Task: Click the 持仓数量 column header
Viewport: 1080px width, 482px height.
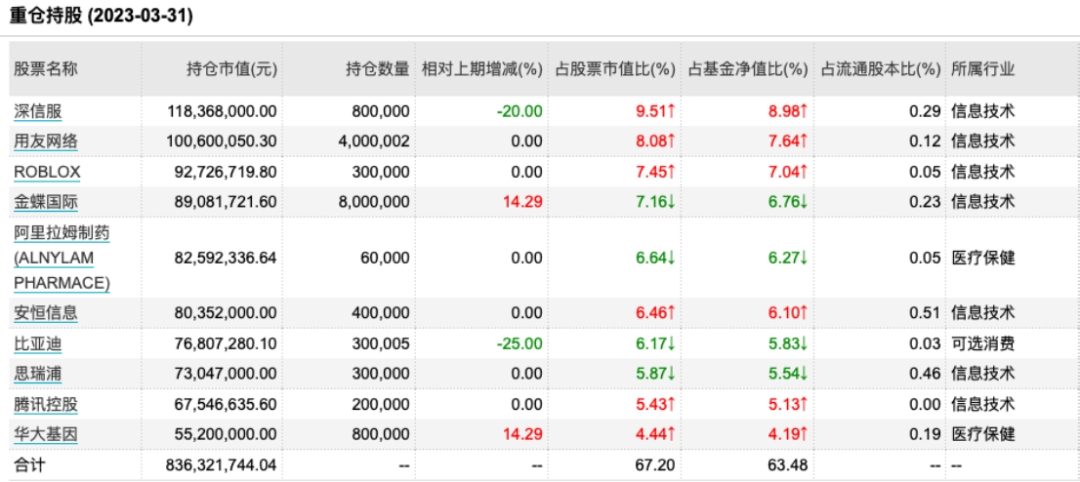Action: pos(377,69)
